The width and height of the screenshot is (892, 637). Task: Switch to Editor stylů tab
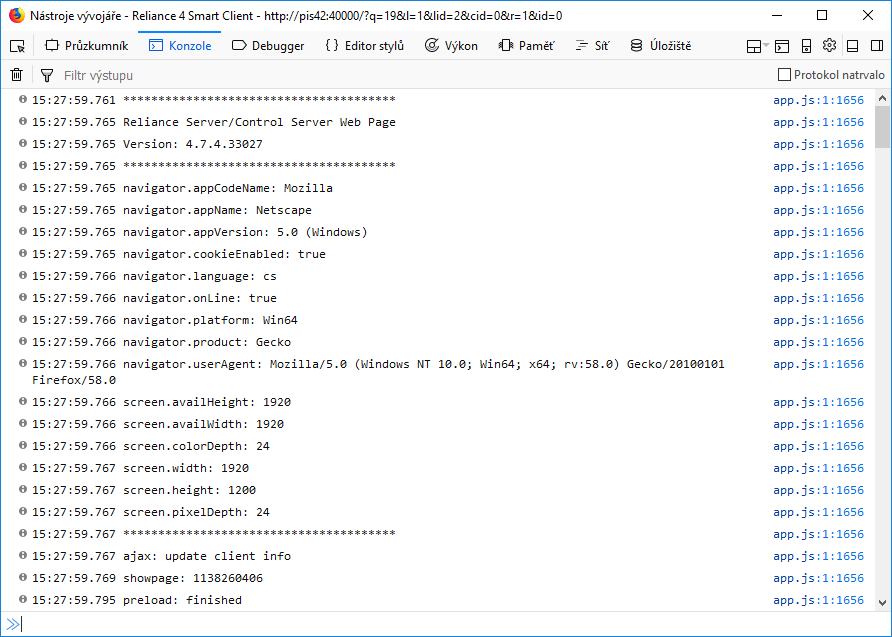point(364,46)
